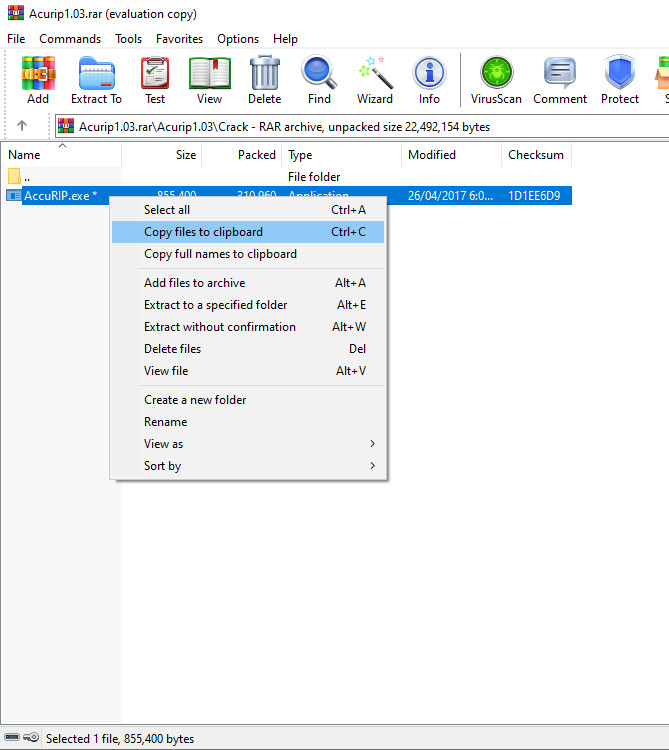Choose Extract without confirmation
Screen dimensions: 669x750
point(248,327)
